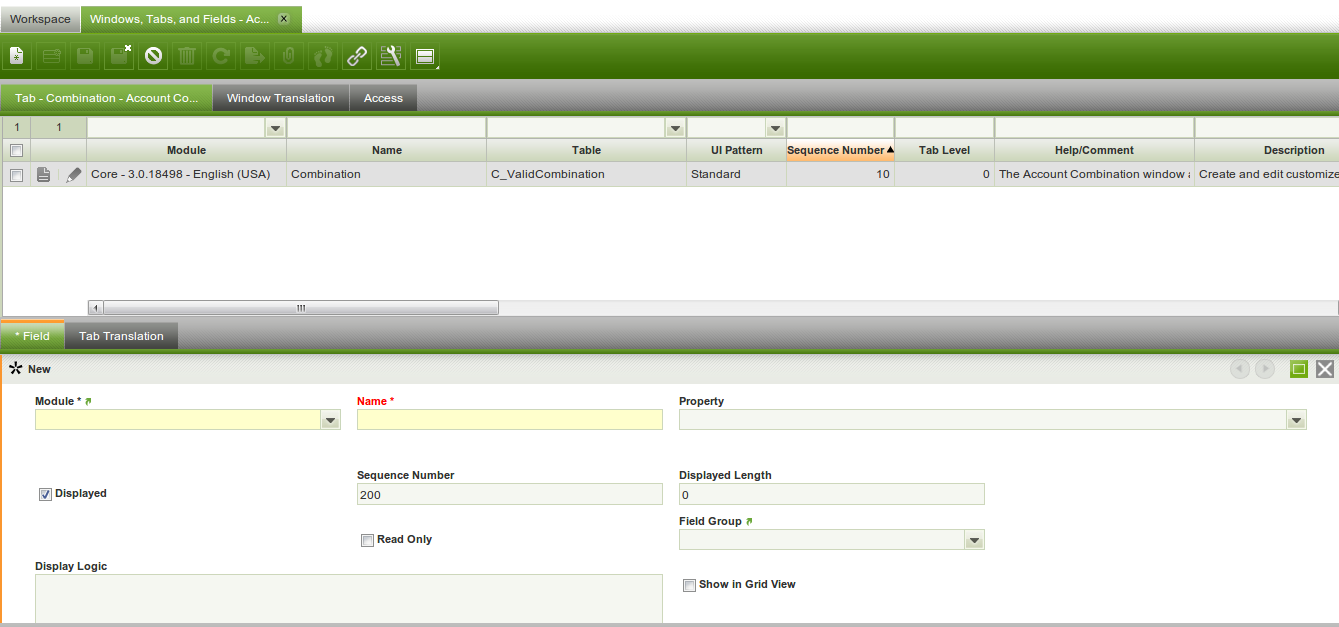Open UI Pattern filter dropdown
The width and height of the screenshot is (1339, 627).
(775, 128)
